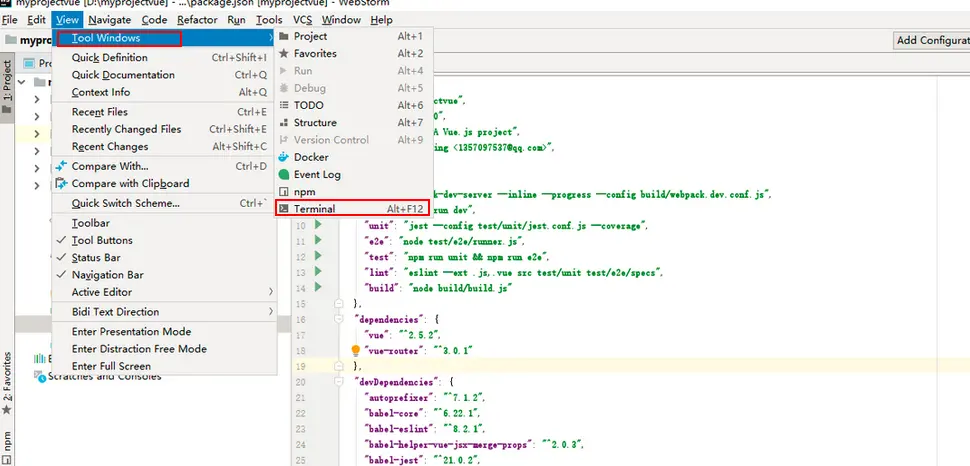970x466 pixels.
Task: Uncheck Status Bar in View menu
Action: click(x=164, y=257)
